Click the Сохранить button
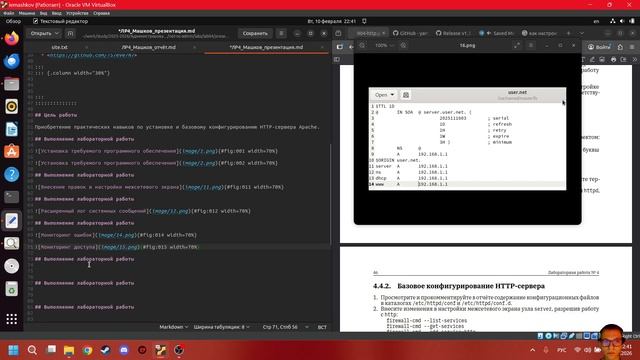 coord(255,33)
